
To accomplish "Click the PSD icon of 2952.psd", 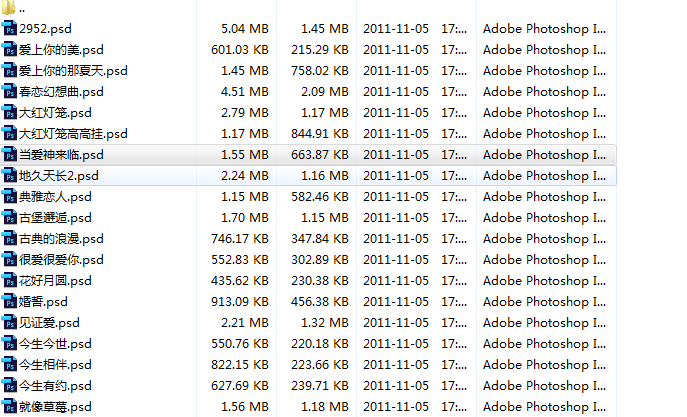I will click(x=10, y=29).
